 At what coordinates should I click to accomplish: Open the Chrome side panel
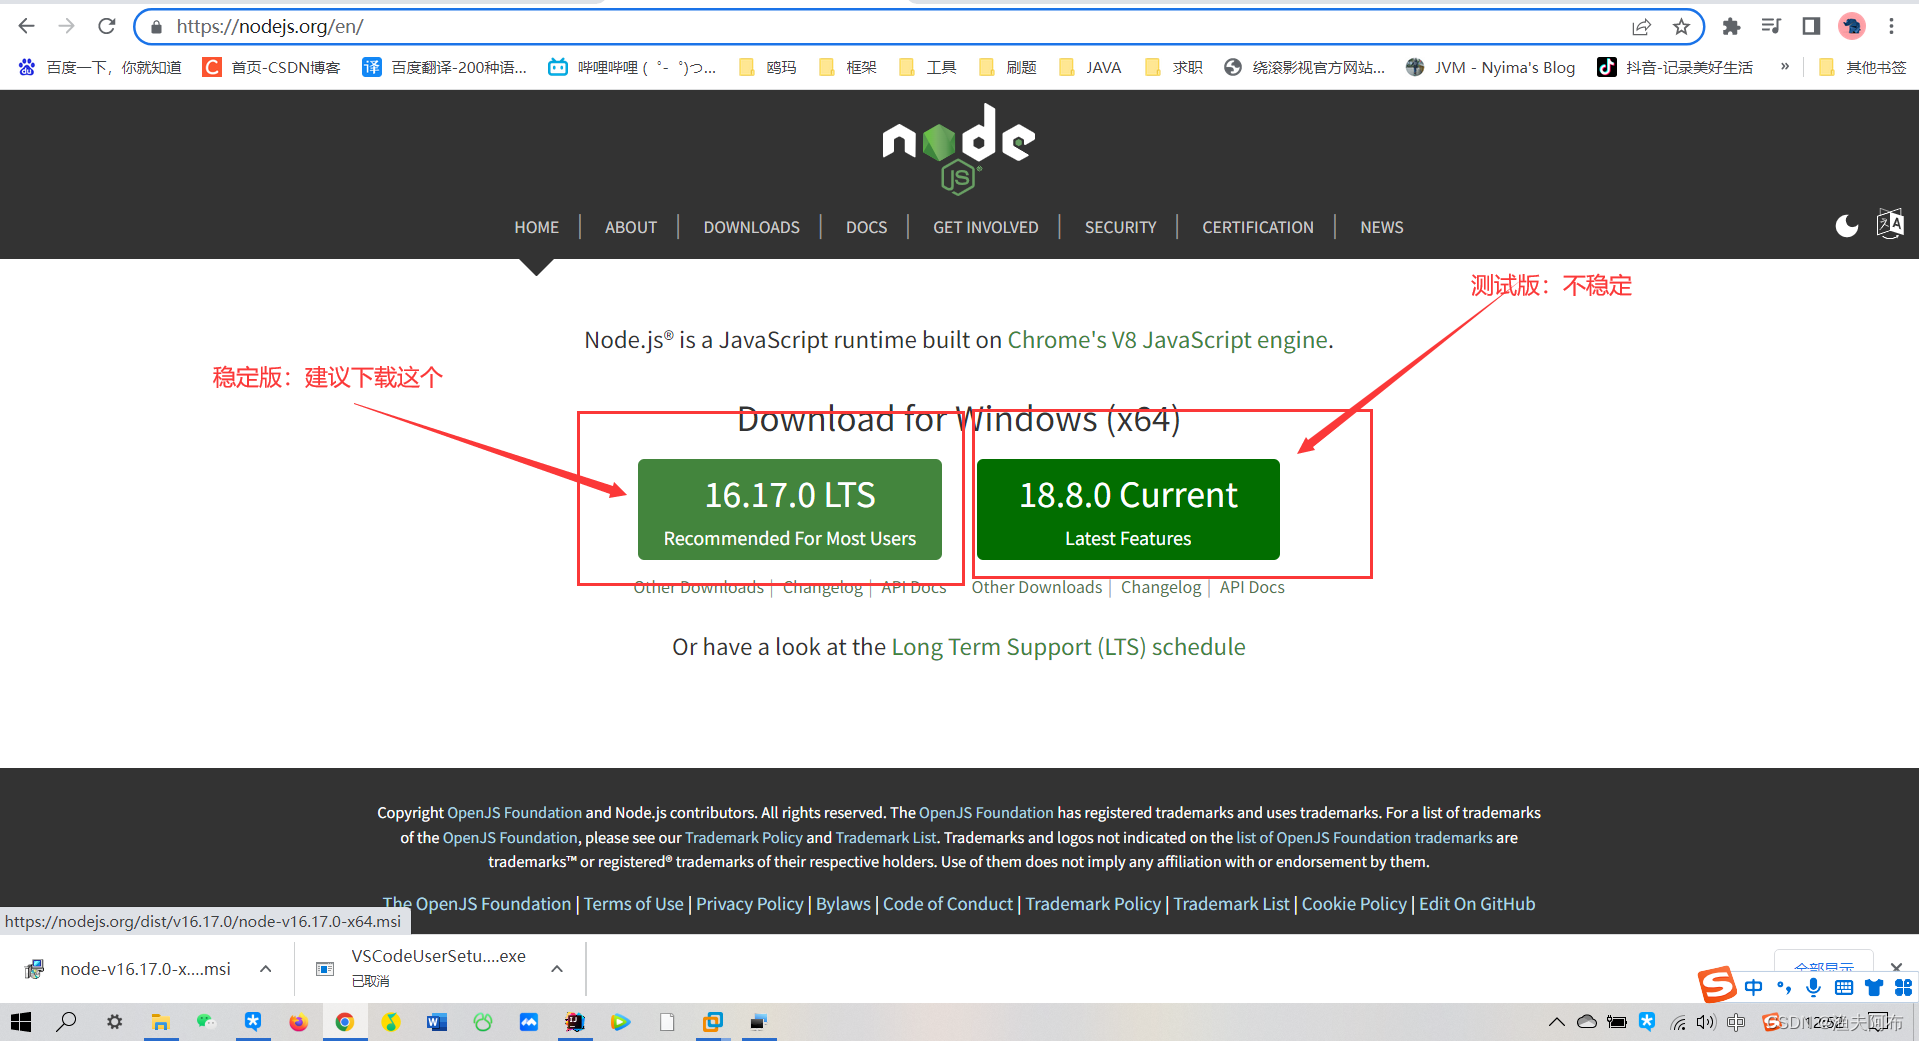pos(1811,27)
